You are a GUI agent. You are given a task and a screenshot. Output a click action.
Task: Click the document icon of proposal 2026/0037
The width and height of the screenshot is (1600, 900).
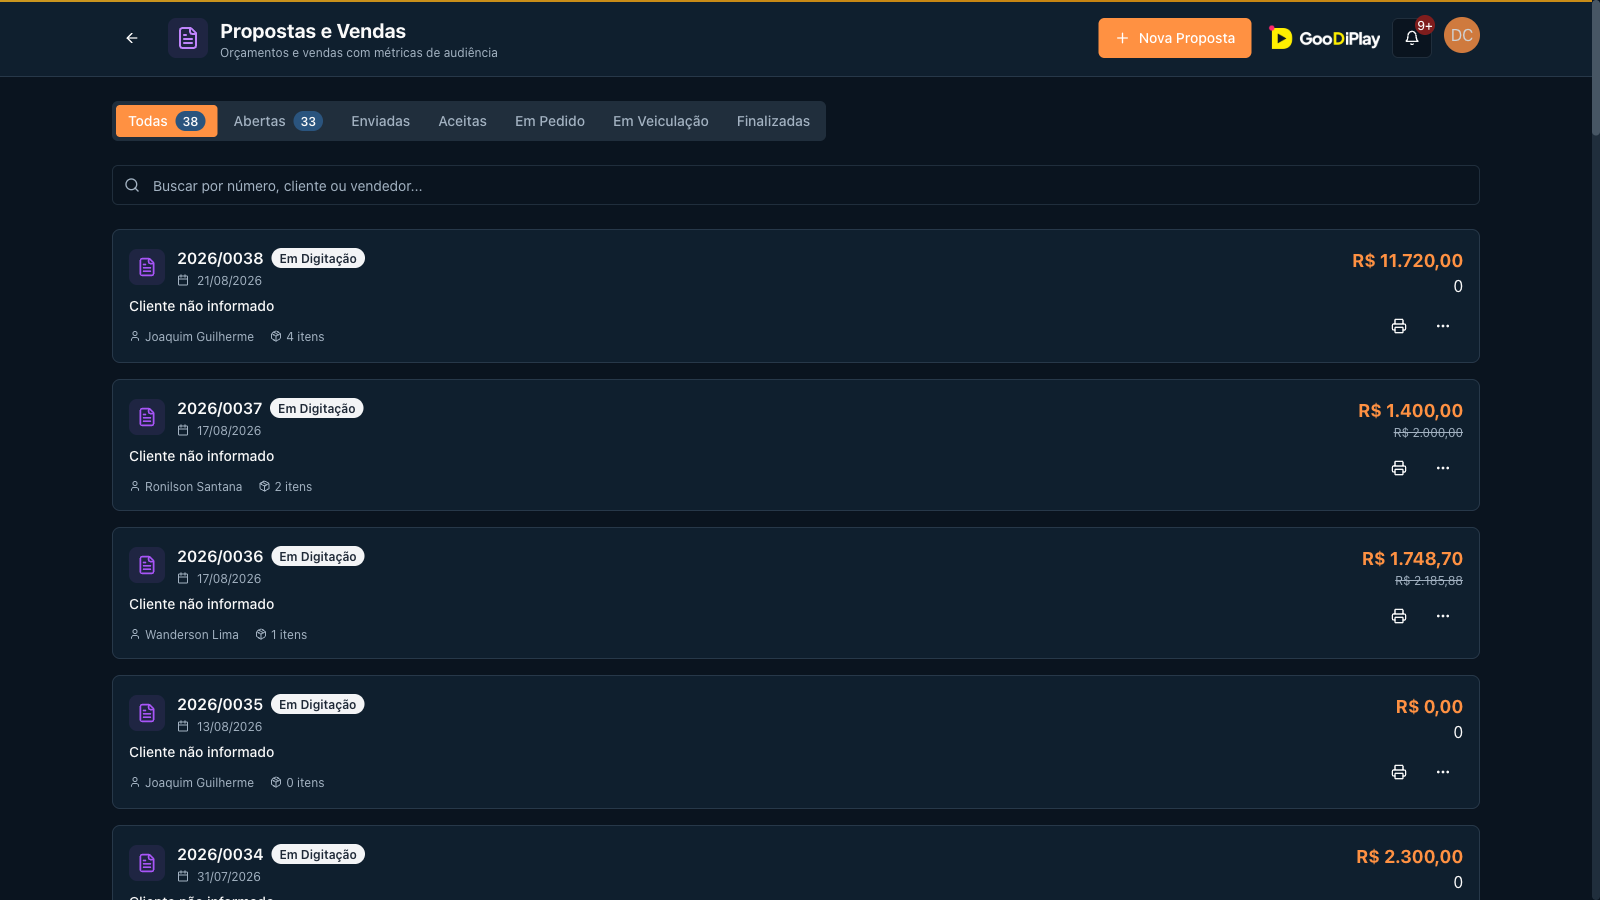click(x=147, y=417)
